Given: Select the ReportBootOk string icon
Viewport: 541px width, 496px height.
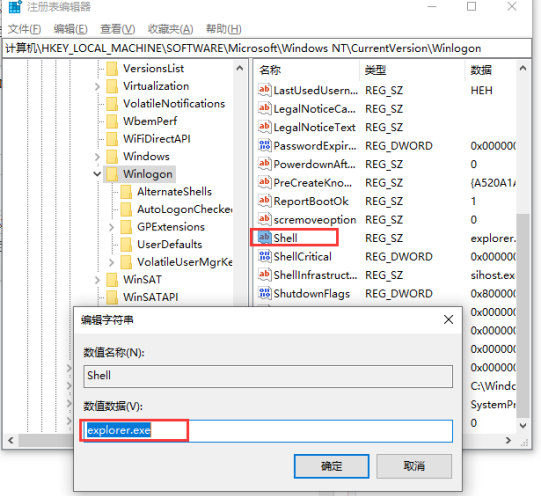Looking at the screenshot, I should click(x=265, y=201).
